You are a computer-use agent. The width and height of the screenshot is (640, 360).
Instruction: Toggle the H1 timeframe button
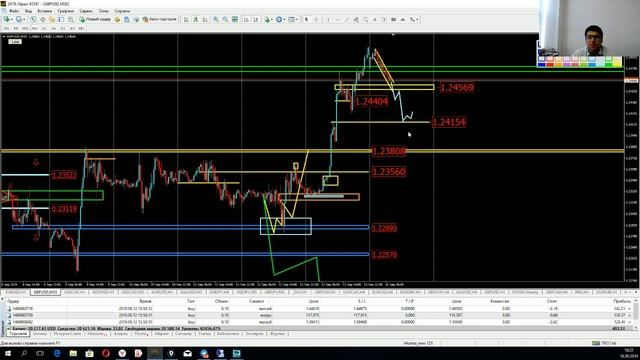[x=44, y=28]
